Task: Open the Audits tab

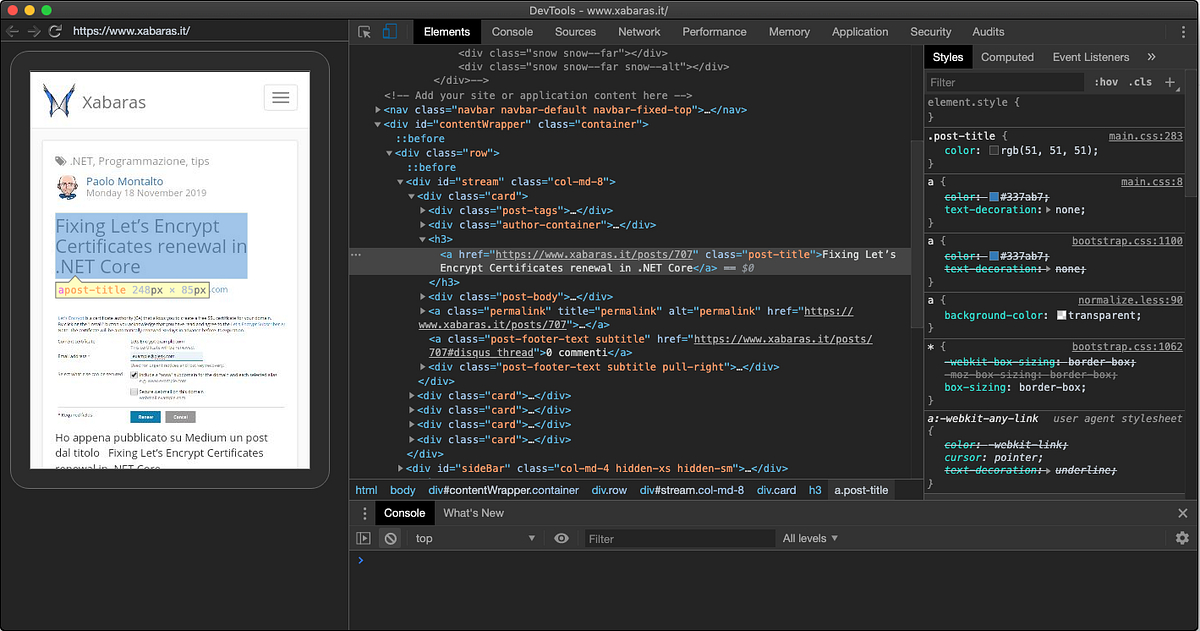Action: click(x=988, y=32)
